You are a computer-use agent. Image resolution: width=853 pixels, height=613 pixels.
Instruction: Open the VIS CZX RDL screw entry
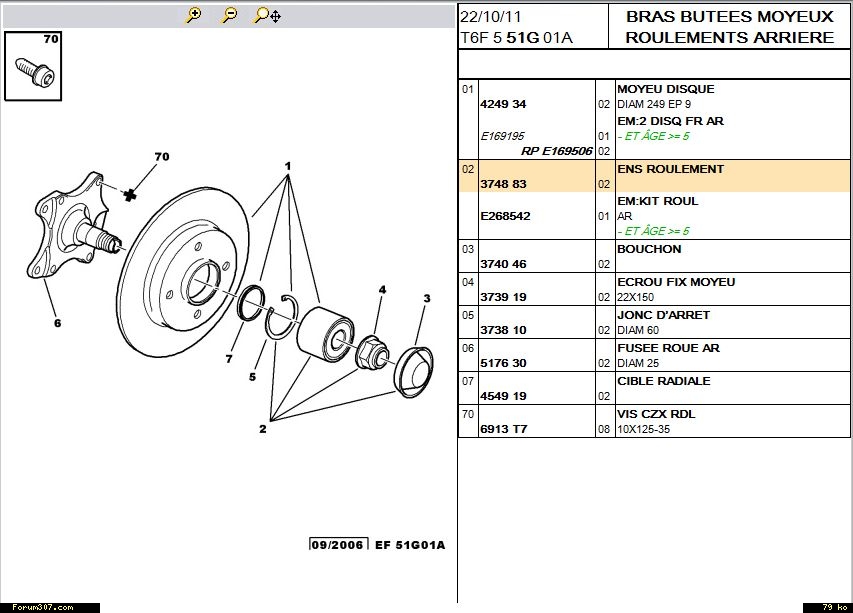(x=655, y=414)
